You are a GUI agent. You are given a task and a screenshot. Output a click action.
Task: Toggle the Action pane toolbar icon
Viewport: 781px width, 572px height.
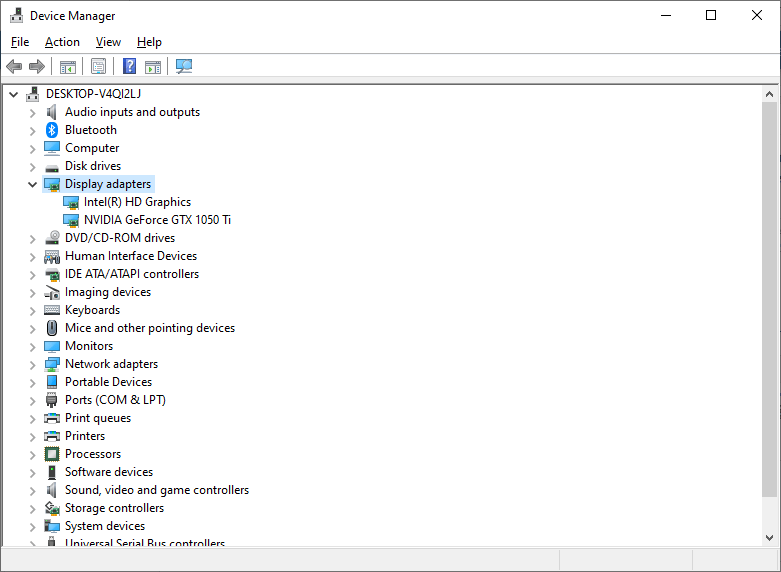pyautogui.click(x=153, y=66)
